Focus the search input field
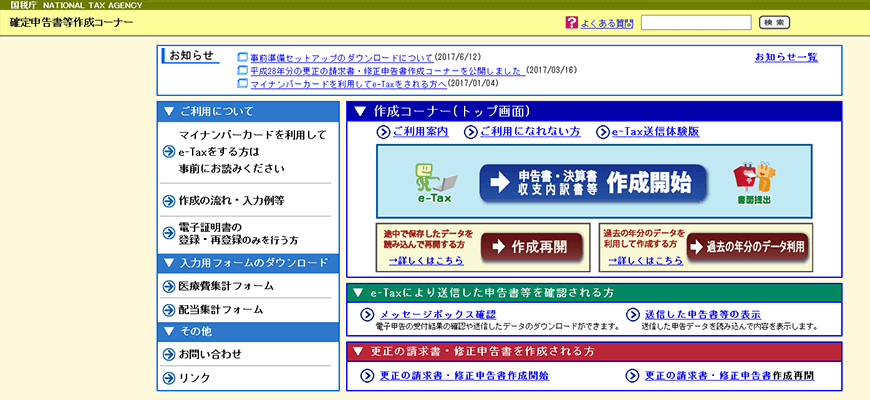The image size is (870, 400). [x=696, y=23]
